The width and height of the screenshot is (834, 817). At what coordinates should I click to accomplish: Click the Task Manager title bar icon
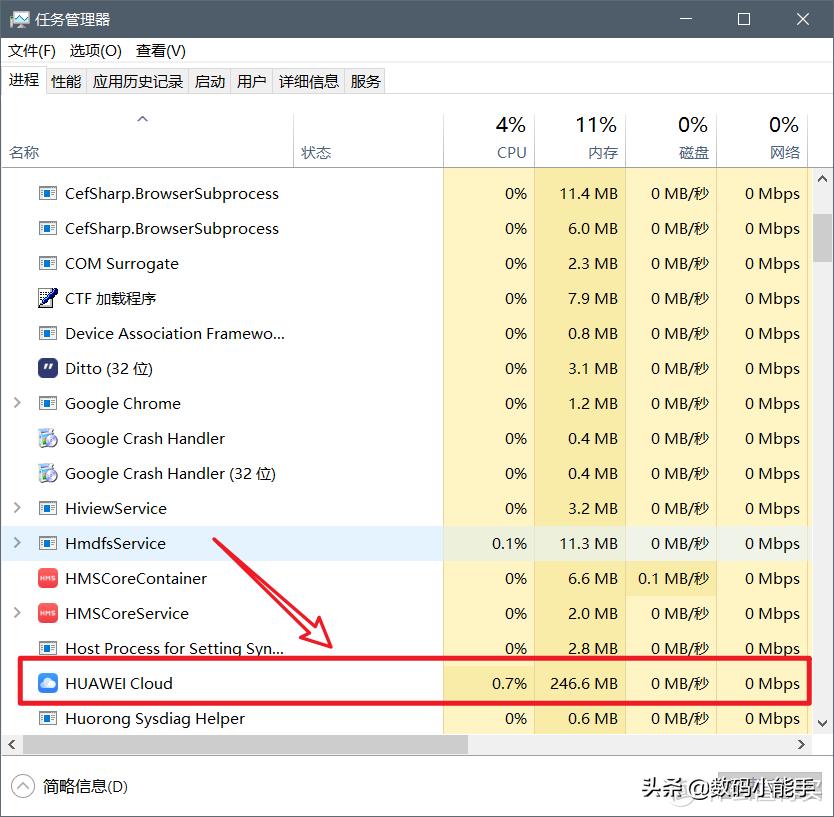click(x=19, y=18)
